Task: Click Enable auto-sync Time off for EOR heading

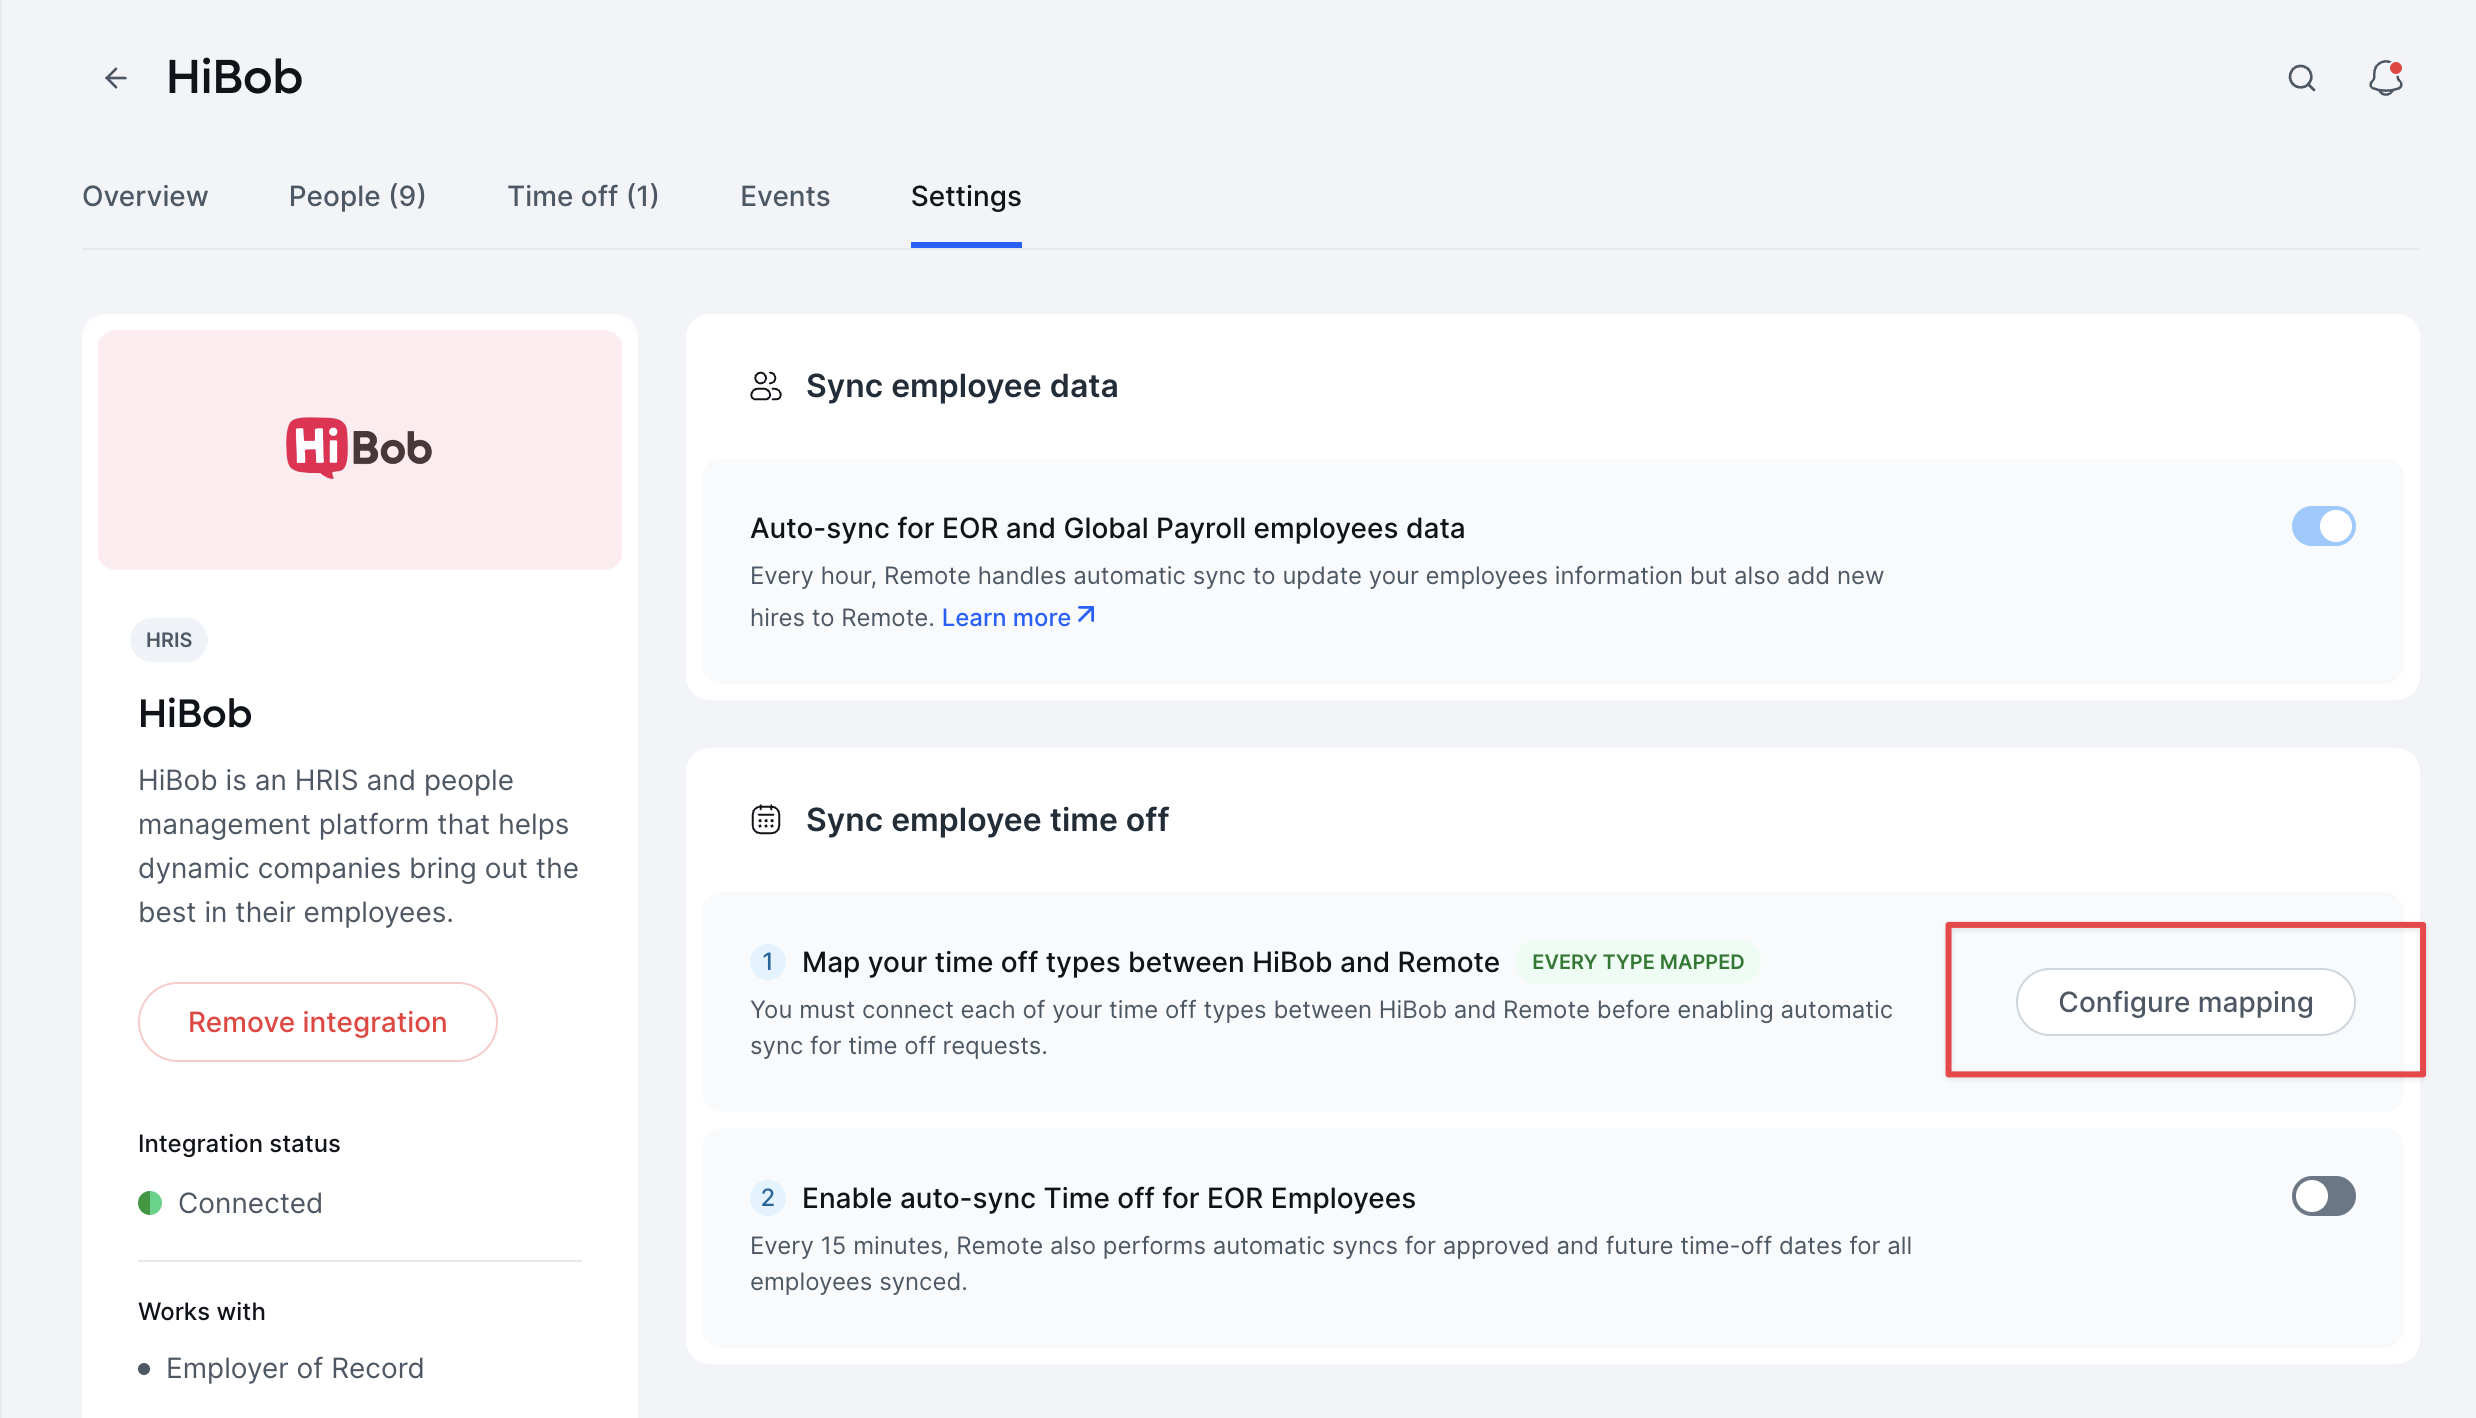Action: pos(1109,1198)
